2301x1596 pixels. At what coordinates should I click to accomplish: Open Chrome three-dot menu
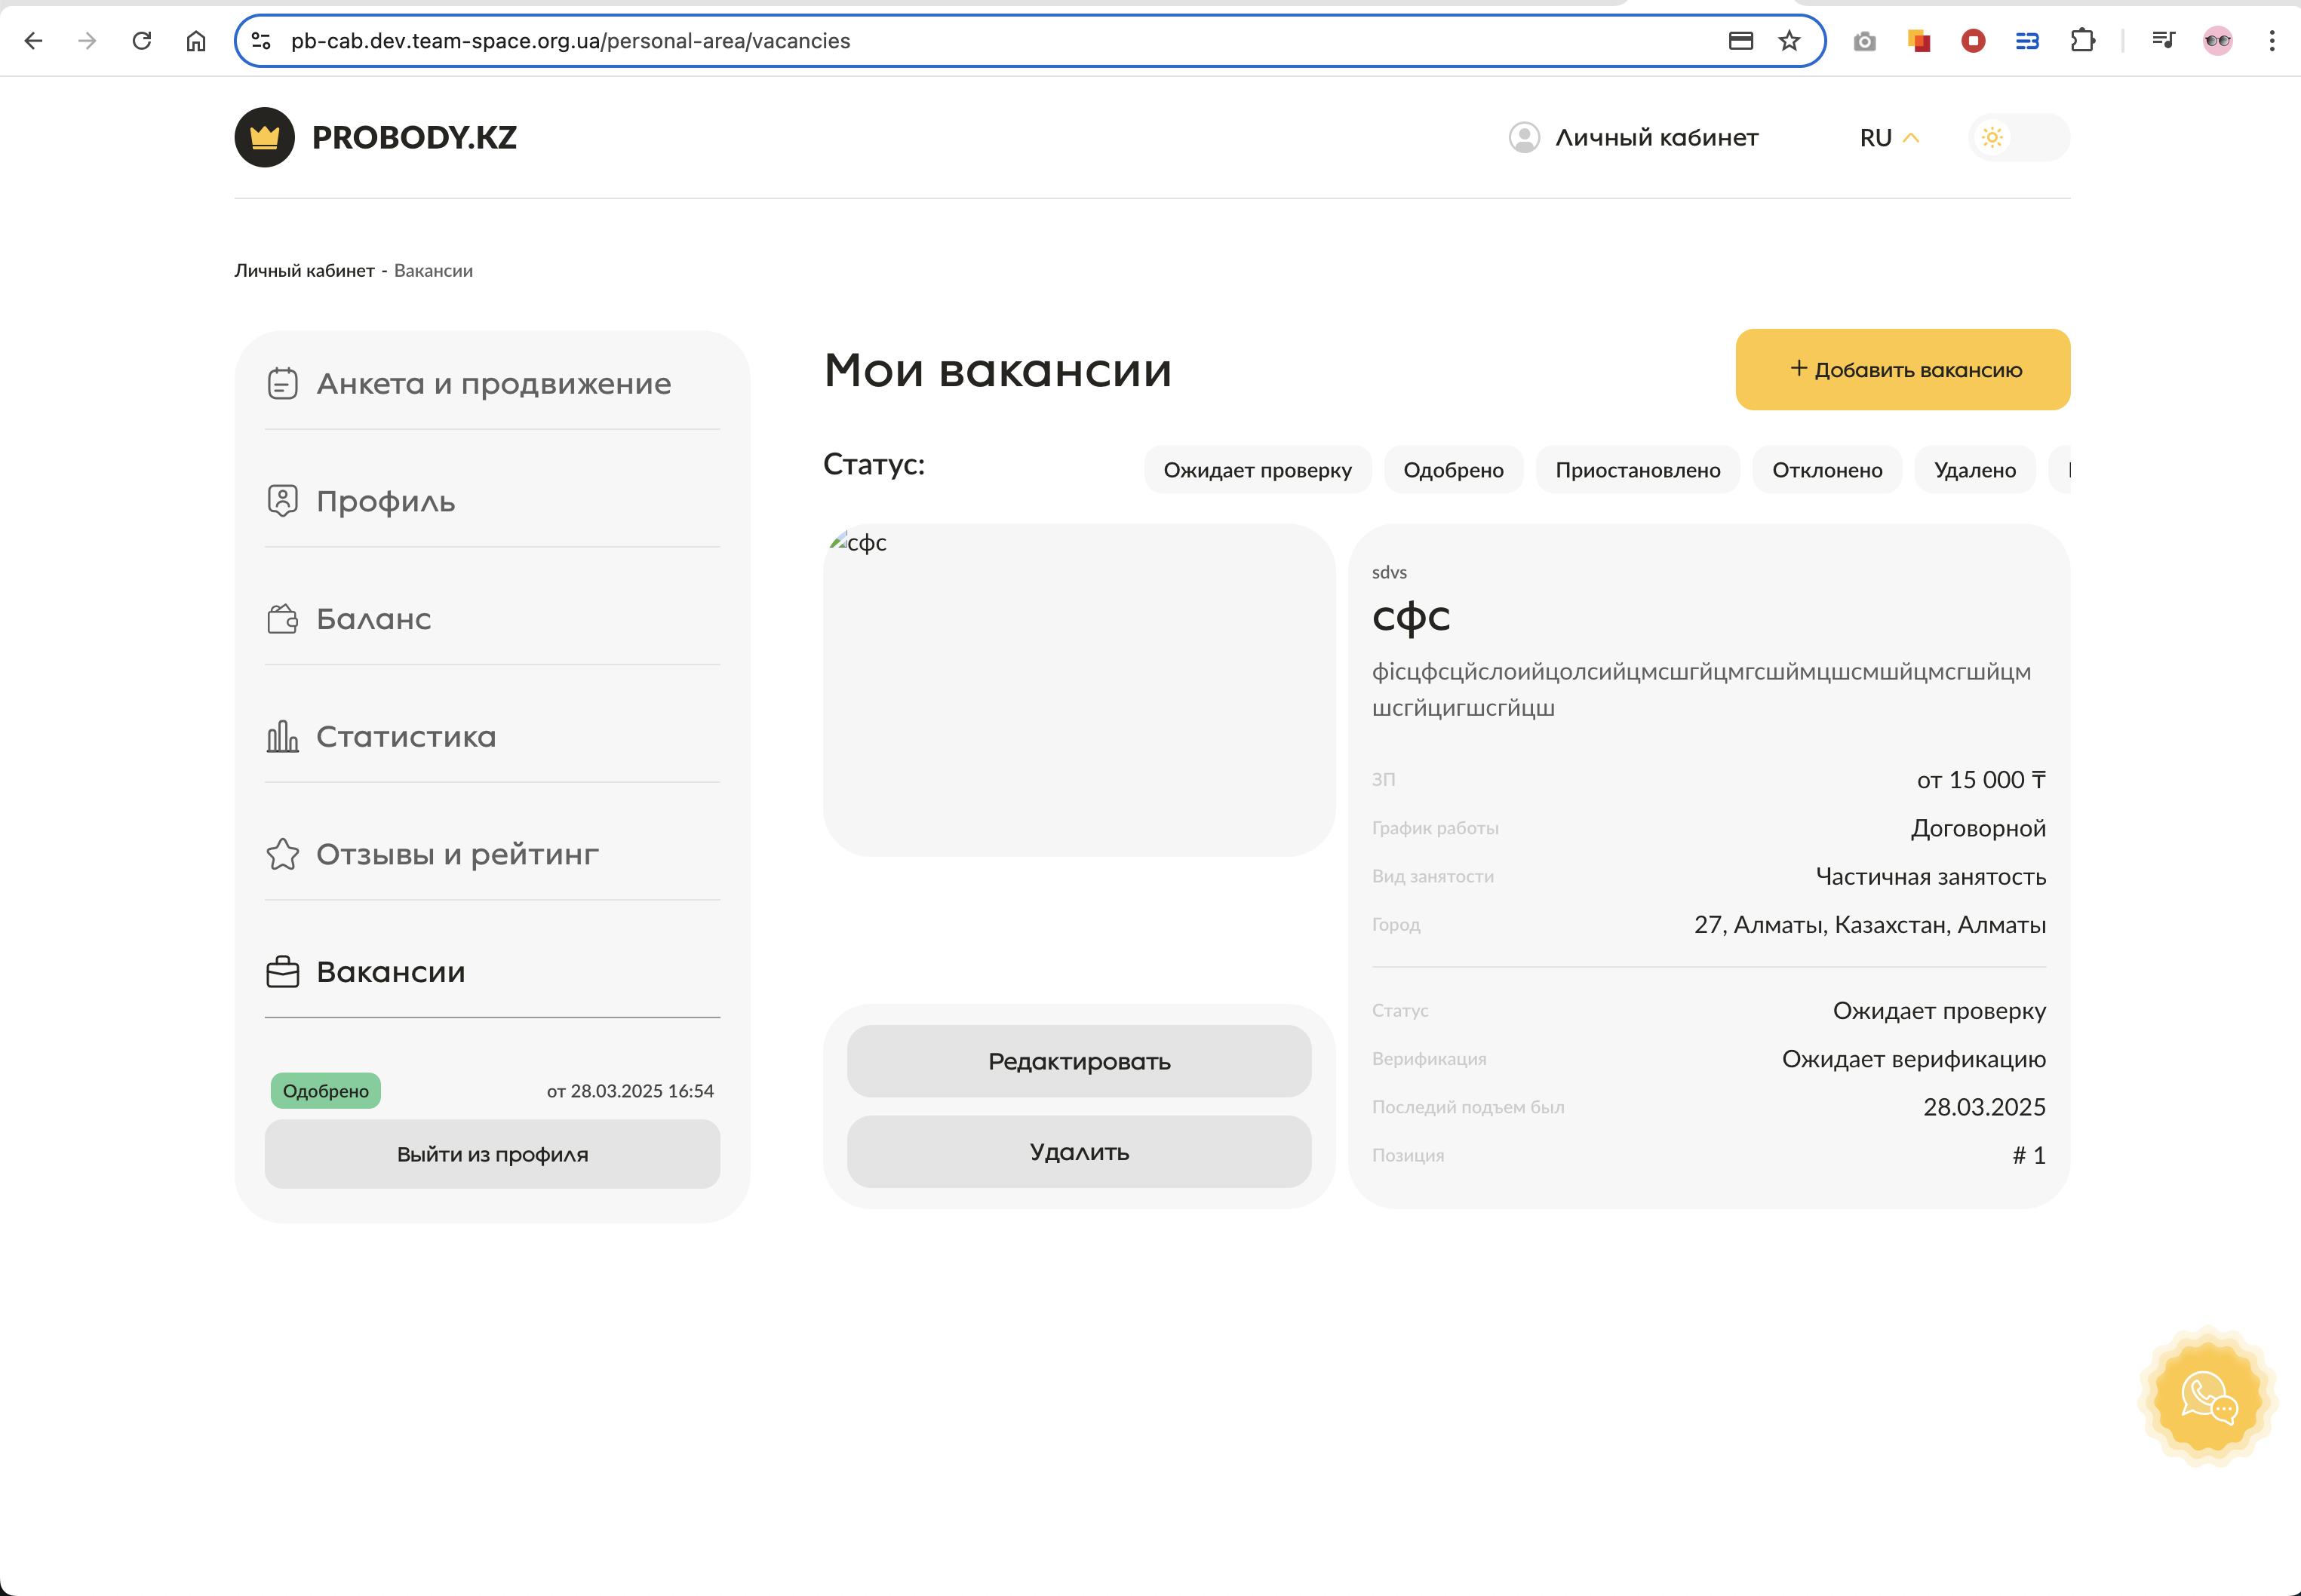[x=2271, y=41]
